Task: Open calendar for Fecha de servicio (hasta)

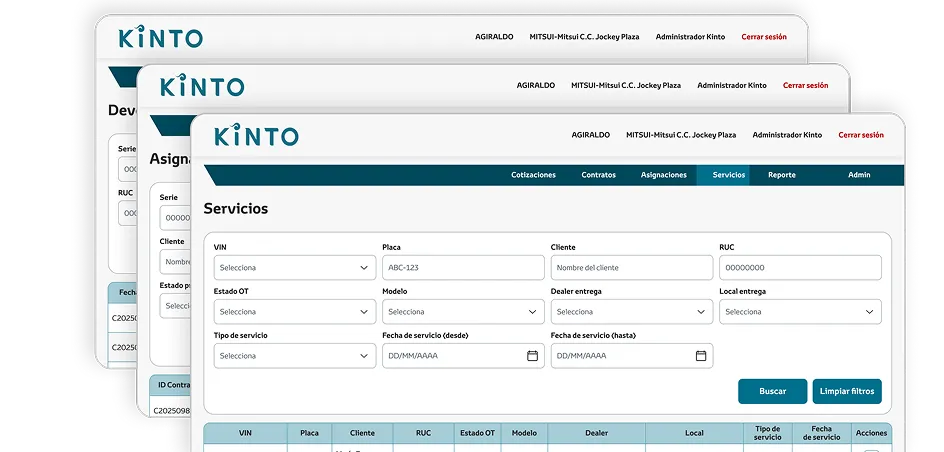Action: pyautogui.click(x=701, y=356)
